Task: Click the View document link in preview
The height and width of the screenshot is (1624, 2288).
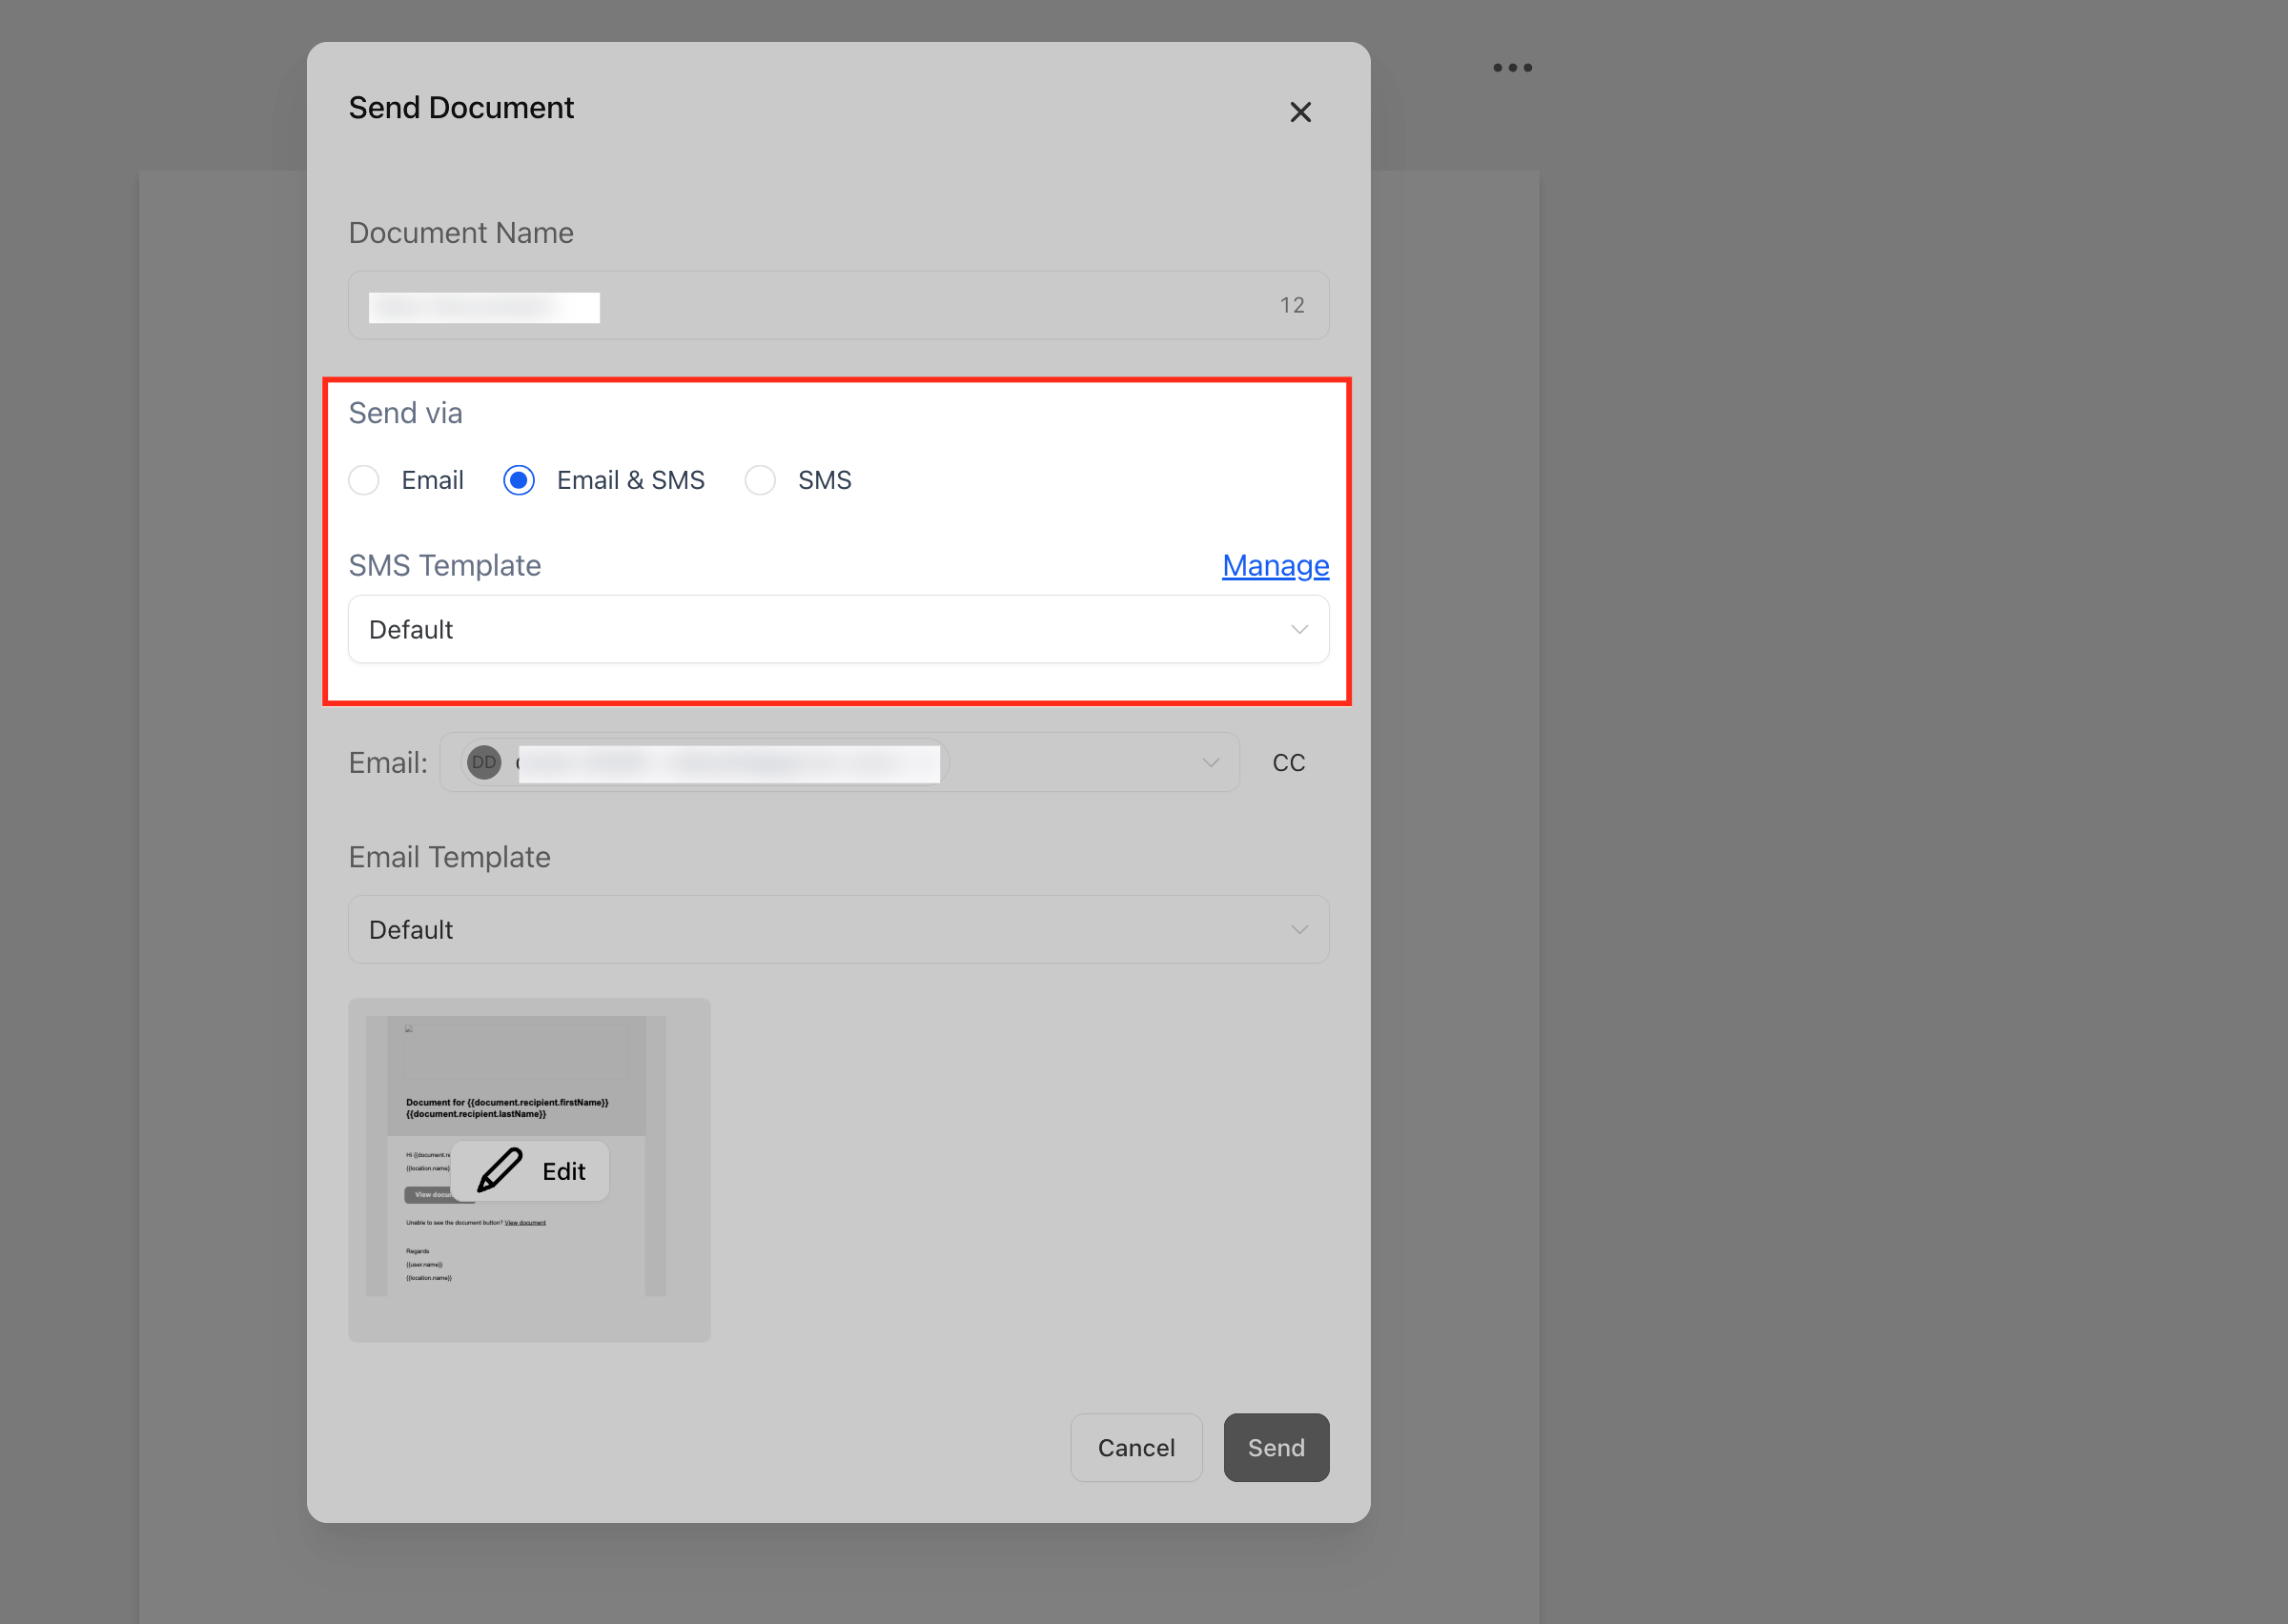Action: 525,1222
